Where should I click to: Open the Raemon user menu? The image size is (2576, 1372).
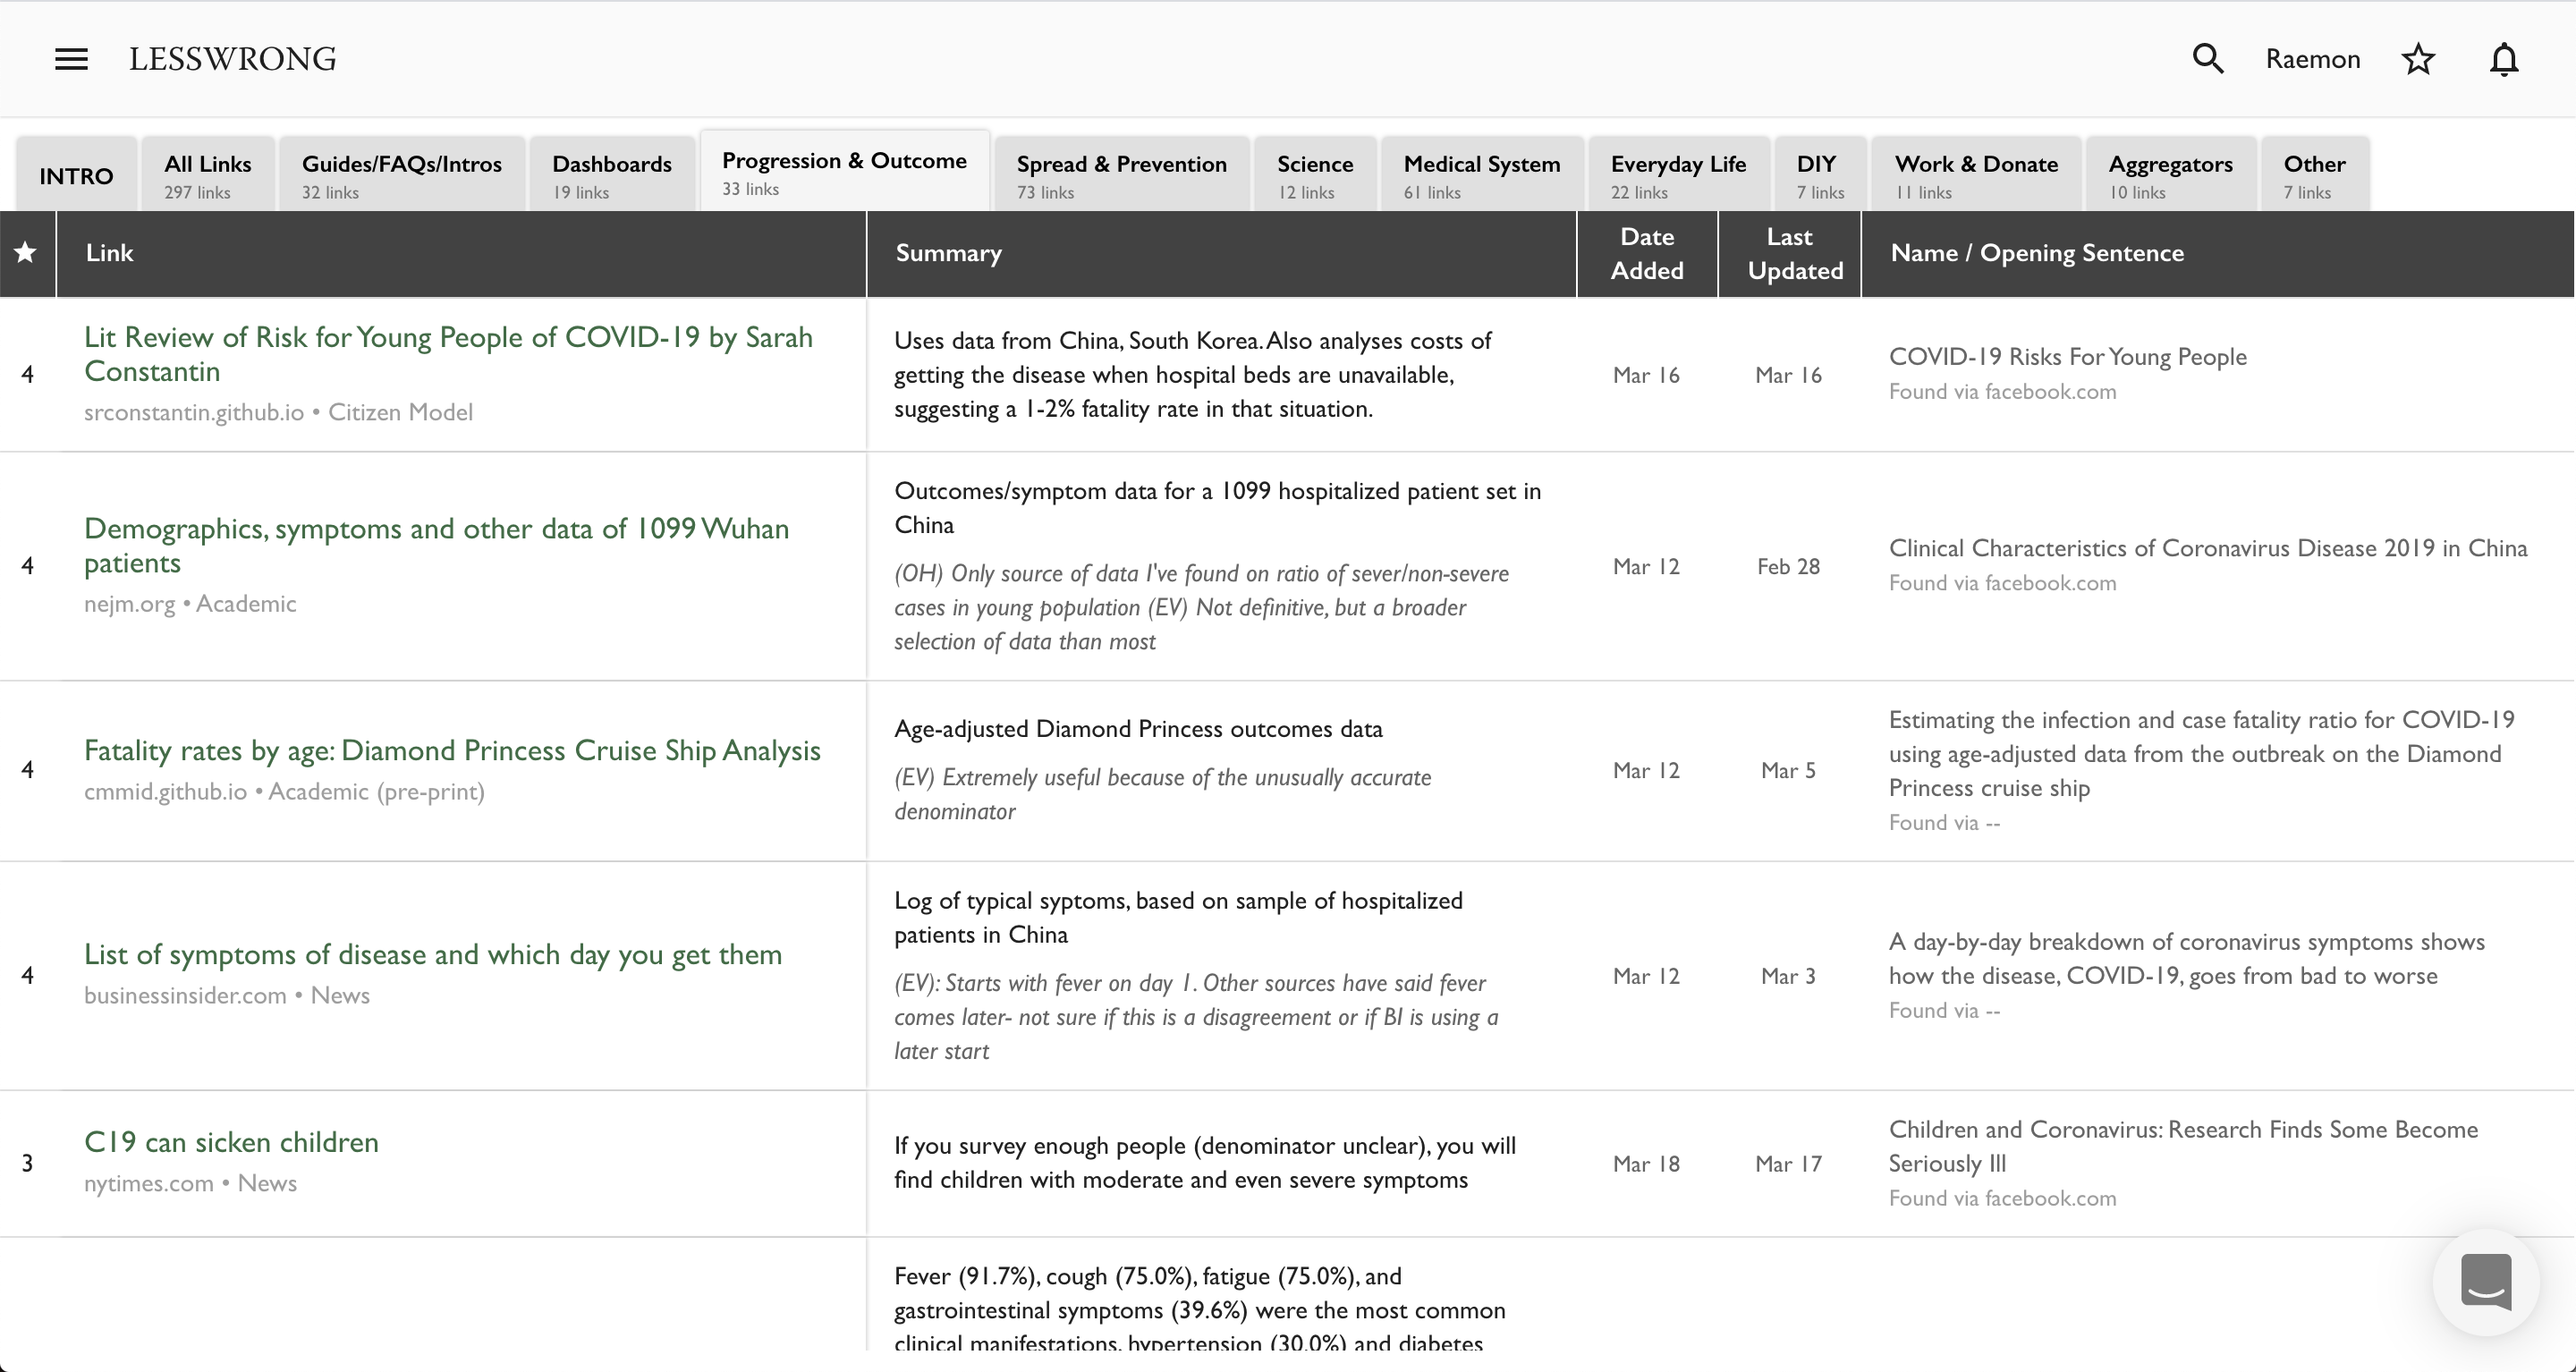tap(2313, 59)
